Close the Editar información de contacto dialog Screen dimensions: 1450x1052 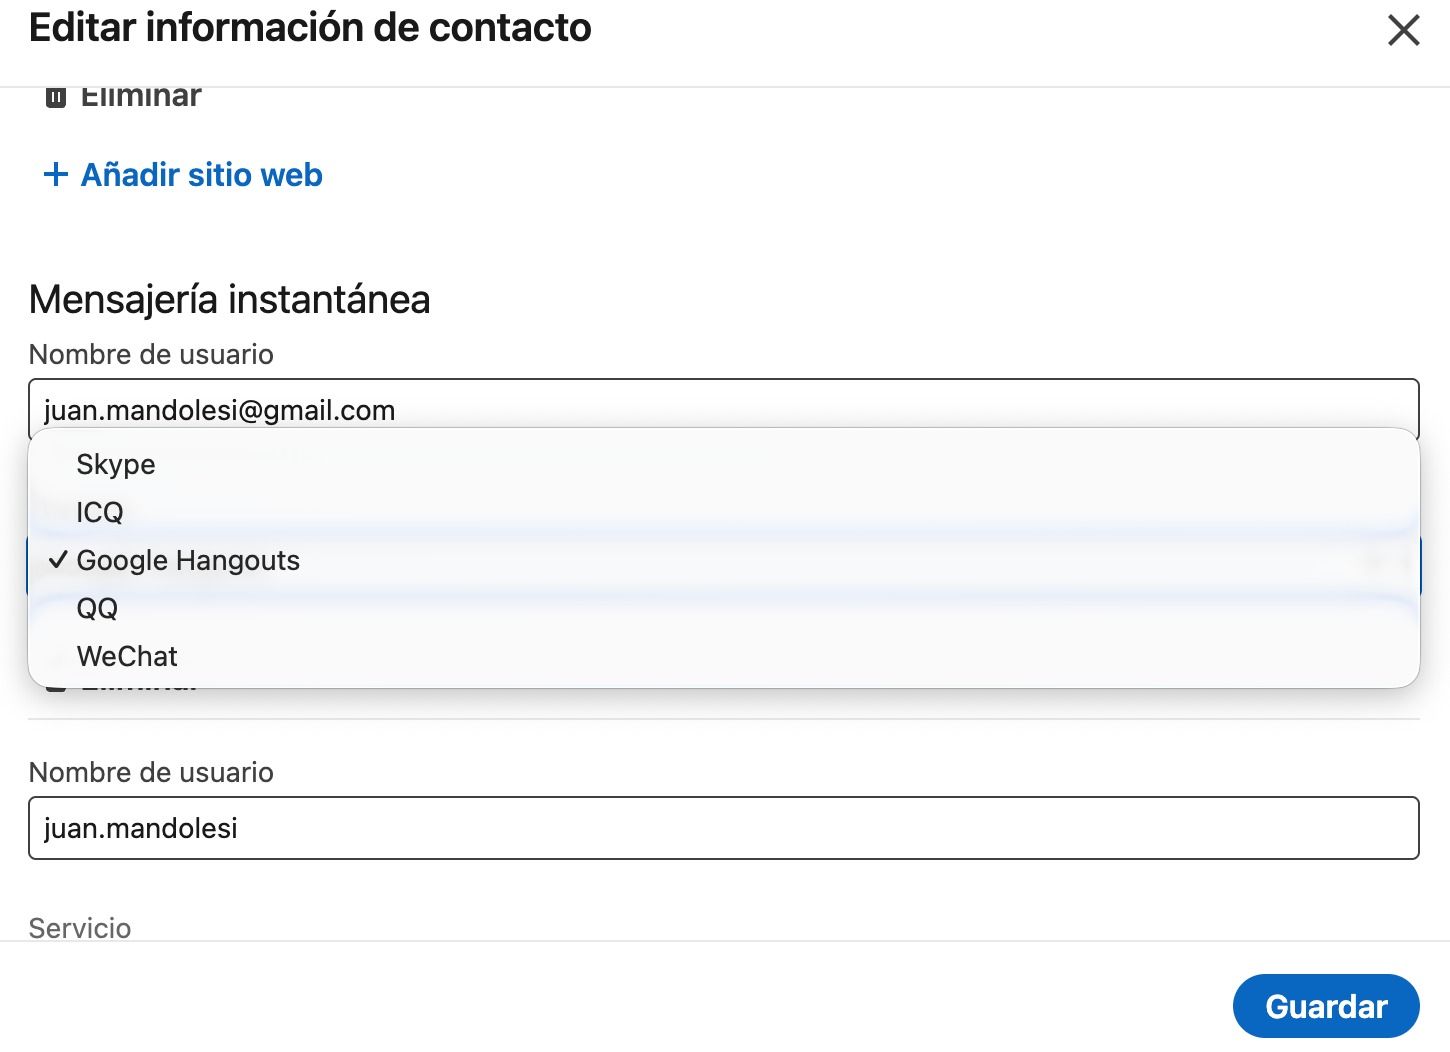pos(1404,30)
